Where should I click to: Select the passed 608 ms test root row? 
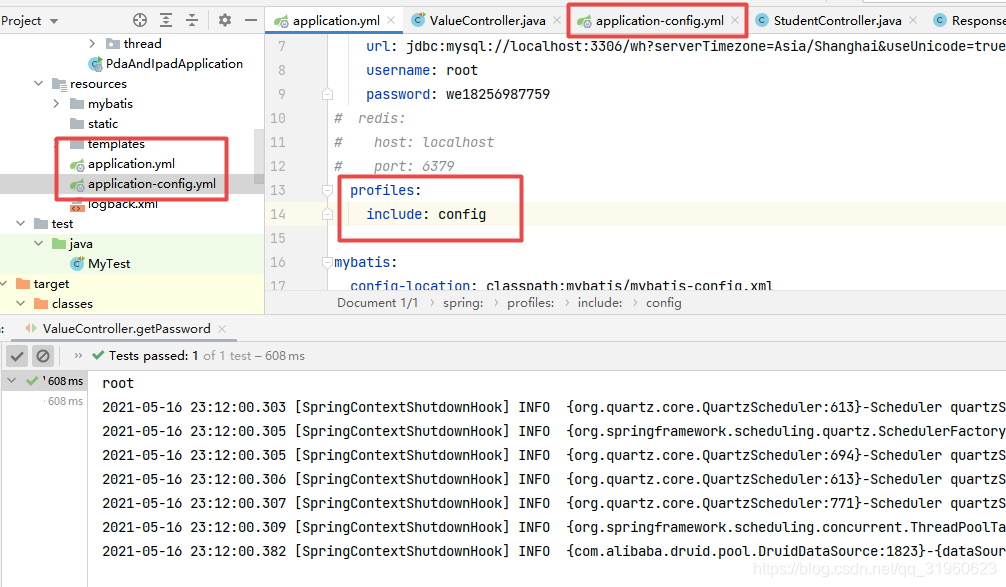pos(44,381)
